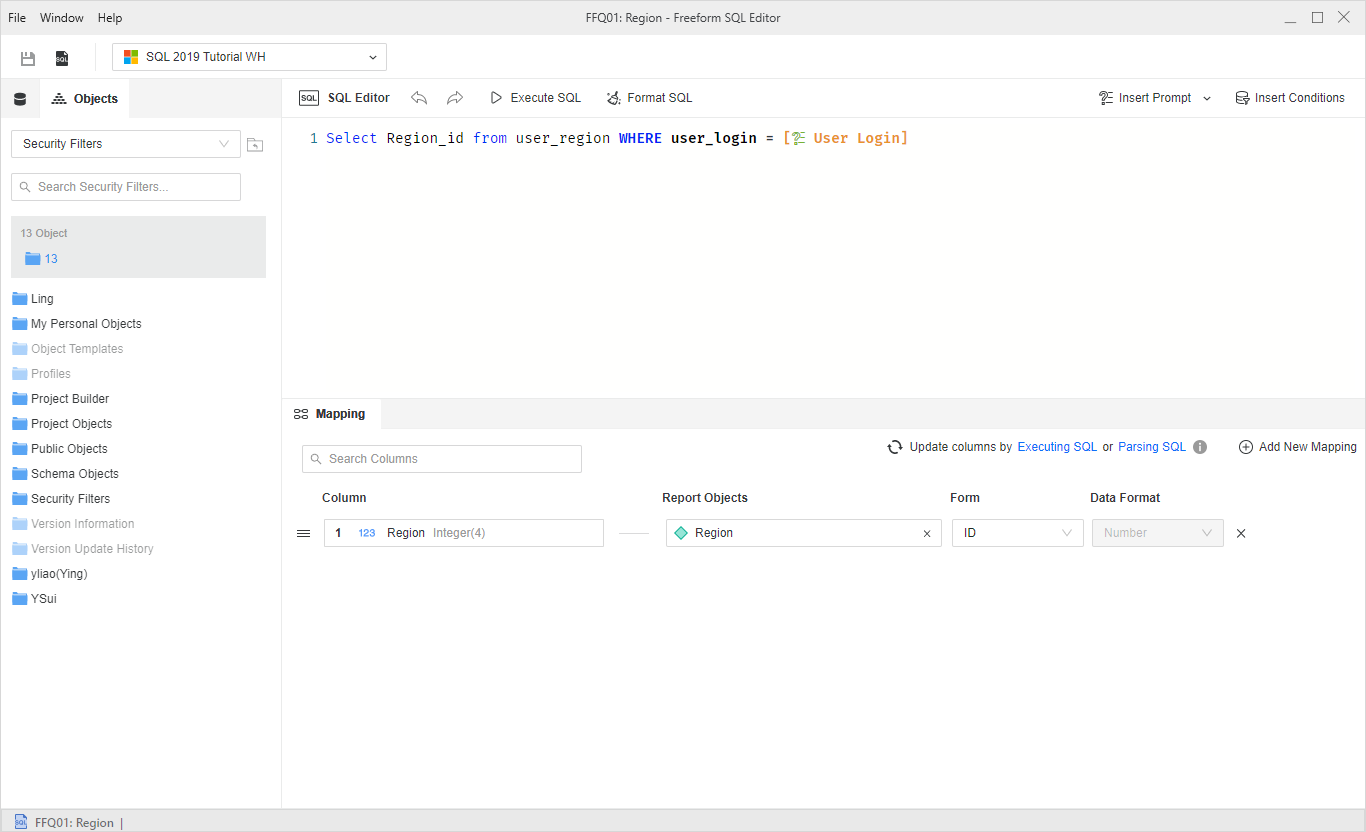Click the save icon in toolbar

pyautogui.click(x=28, y=58)
